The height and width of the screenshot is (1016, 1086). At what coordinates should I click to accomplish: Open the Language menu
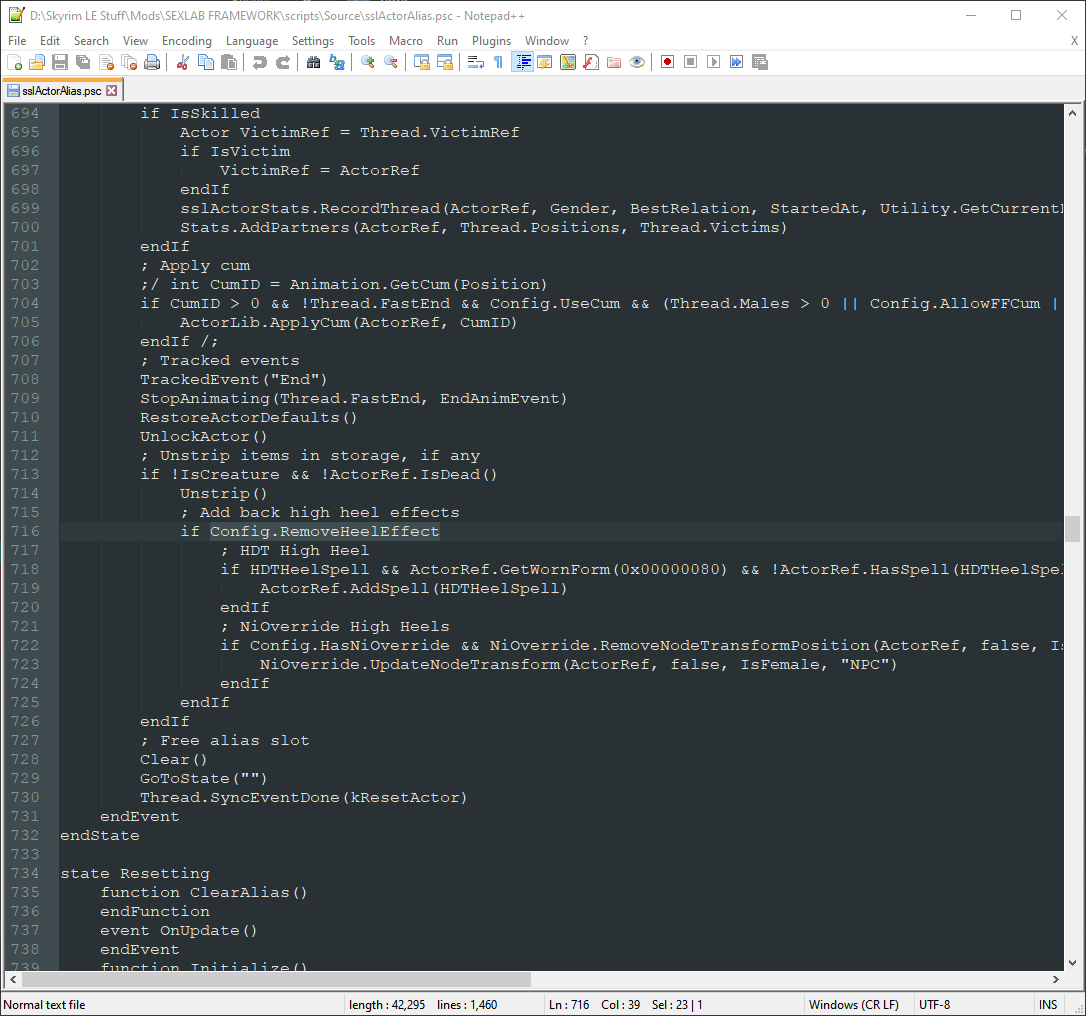[252, 41]
